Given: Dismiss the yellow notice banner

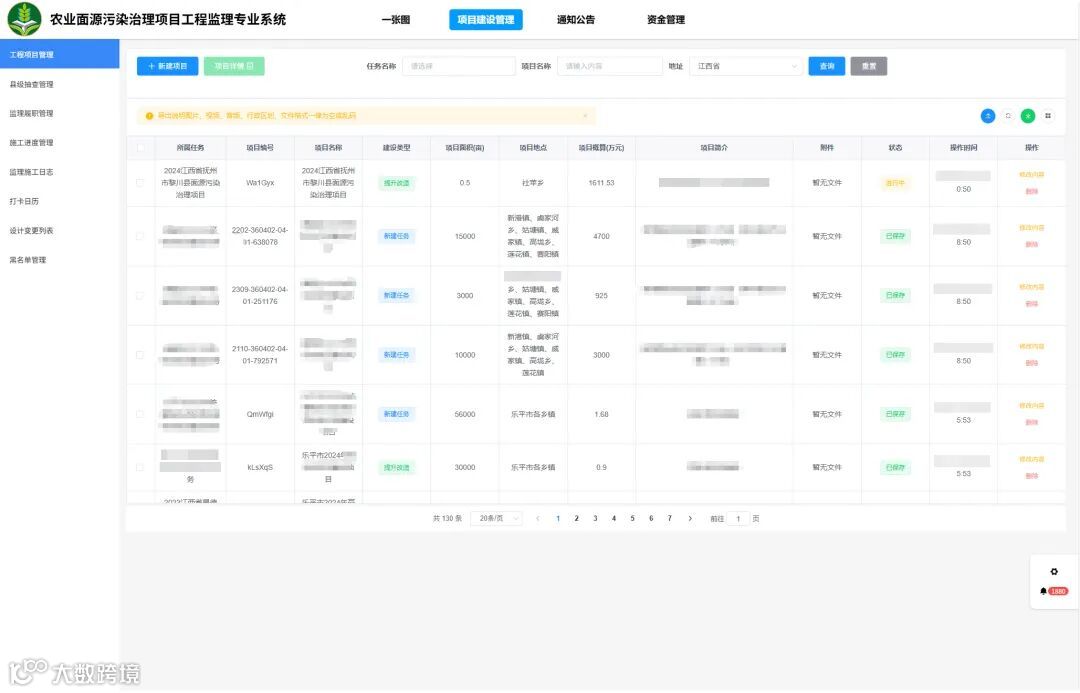Looking at the screenshot, I should point(585,116).
